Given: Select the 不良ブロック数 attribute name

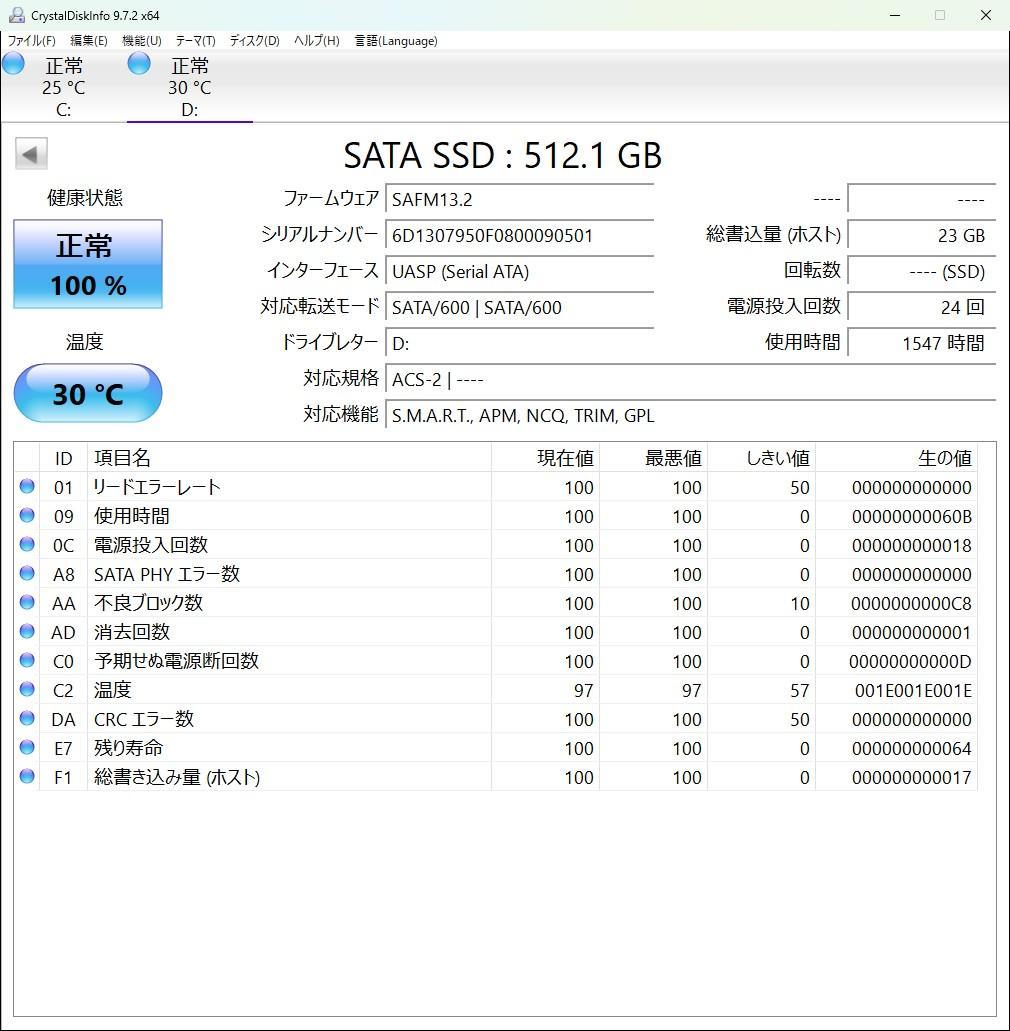Looking at the screenshot, I should pos(149,603).
